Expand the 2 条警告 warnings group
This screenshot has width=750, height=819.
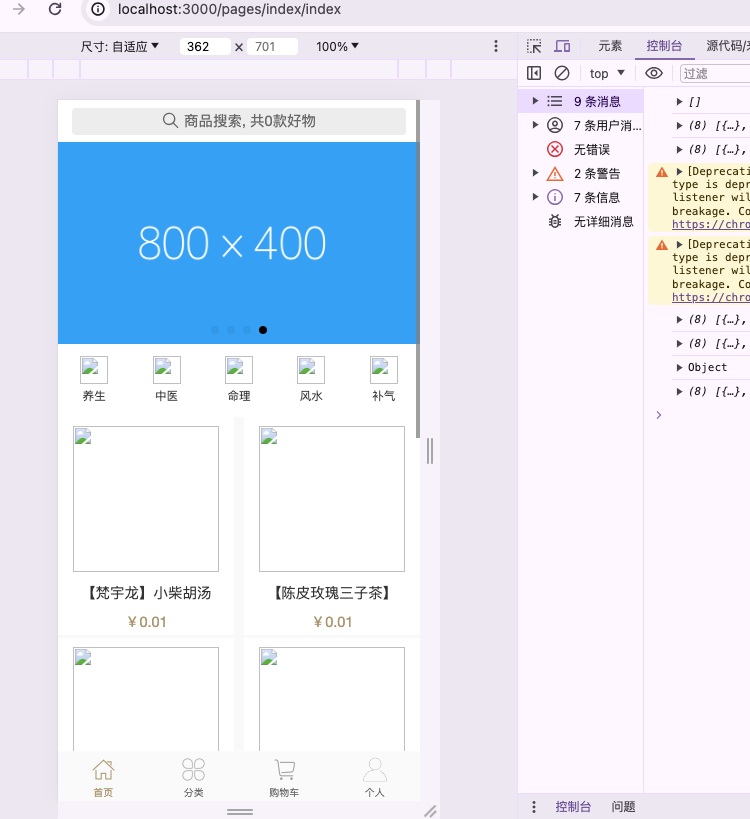pos(596,173)
